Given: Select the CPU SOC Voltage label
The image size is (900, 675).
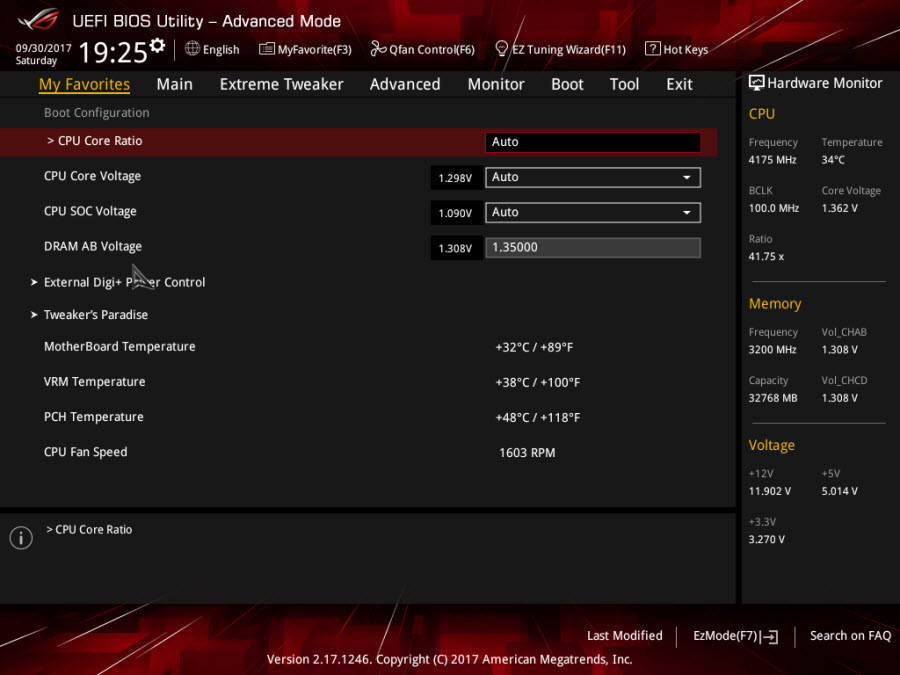Looking at the screenshot, I should pyautogui.click(x=90, y=211).
